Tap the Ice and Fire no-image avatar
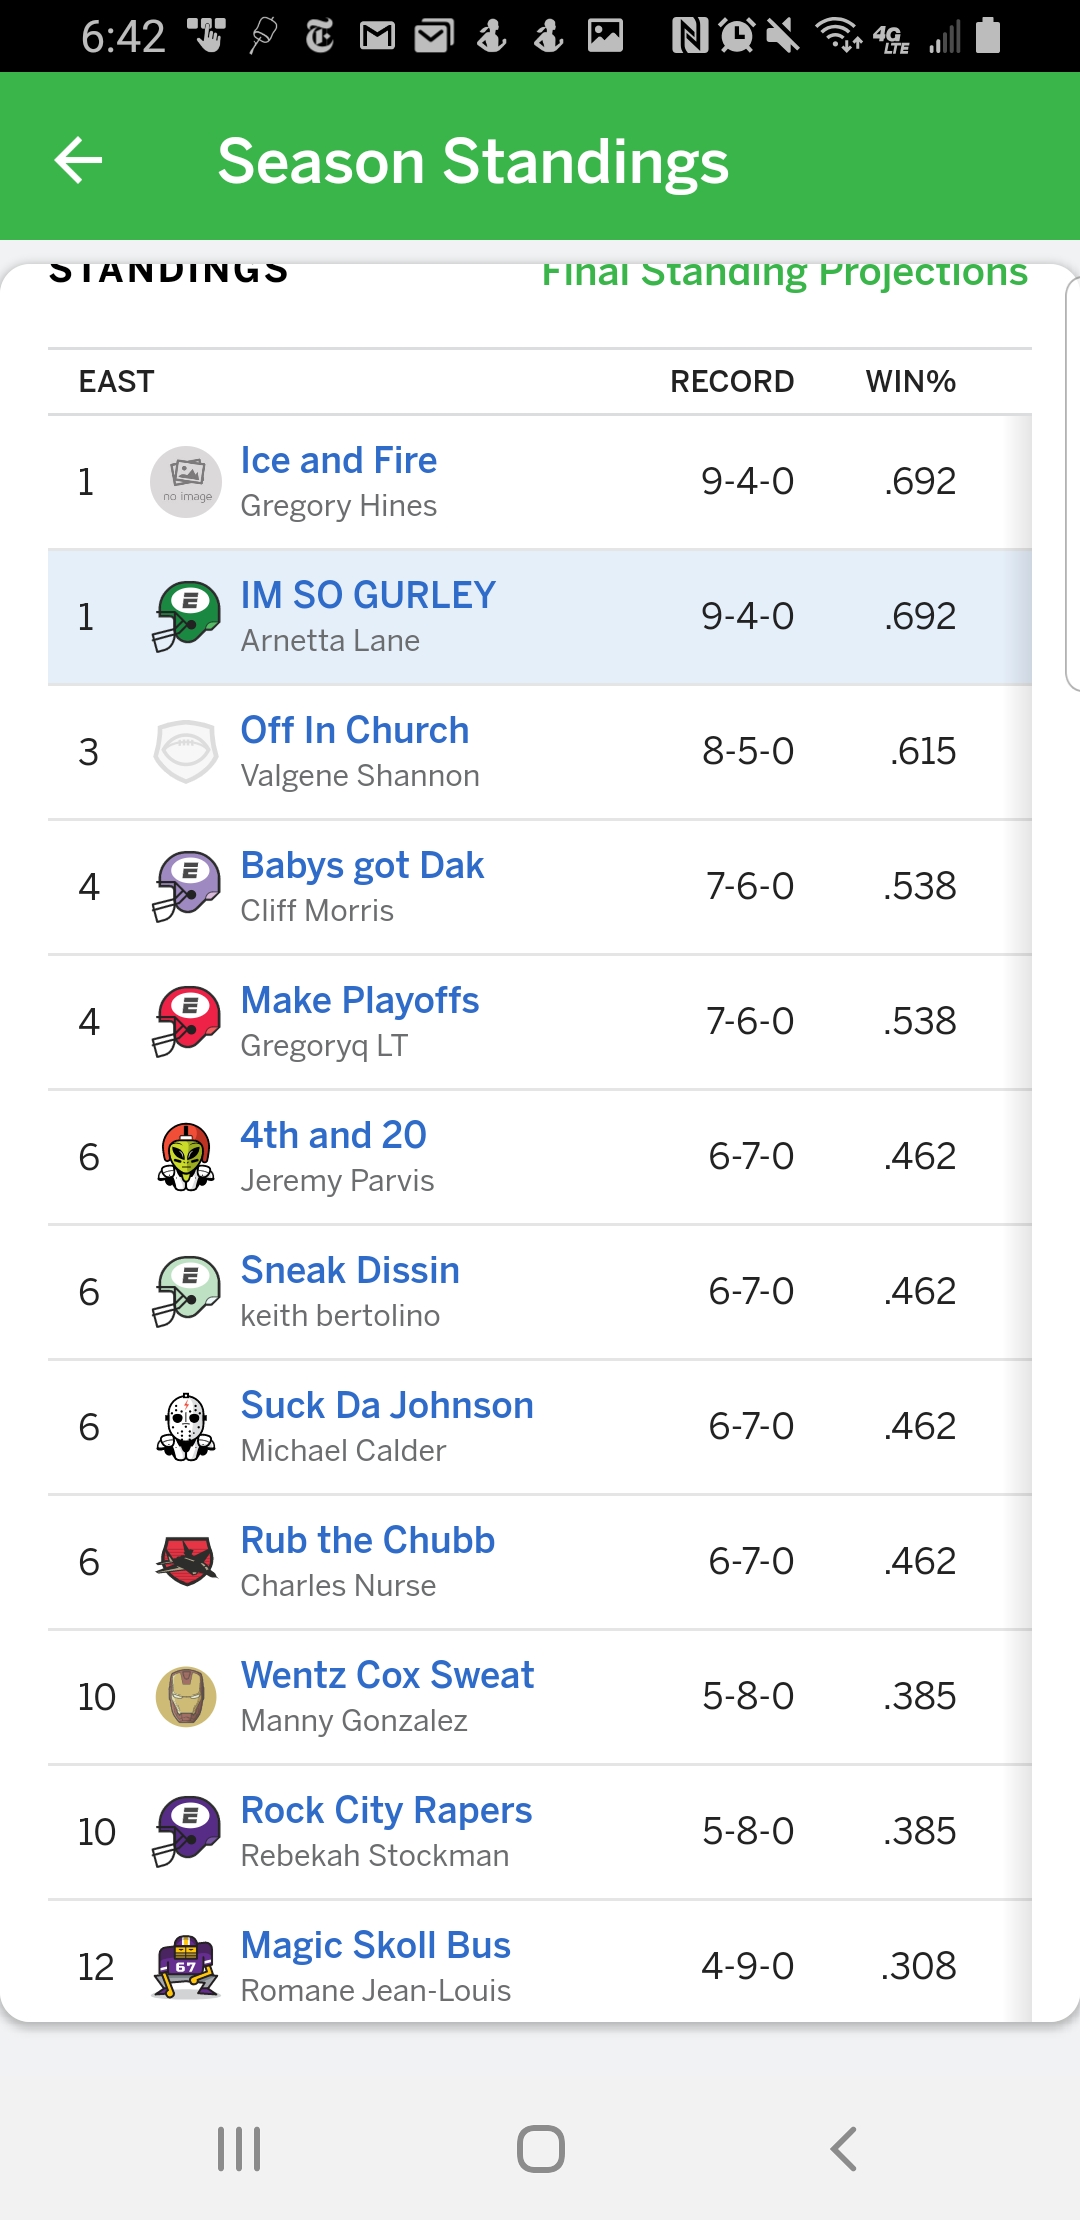Image resolution: width=1080 pixels, height=2220 pixels. pyautogui.click(x=186, y=481)
